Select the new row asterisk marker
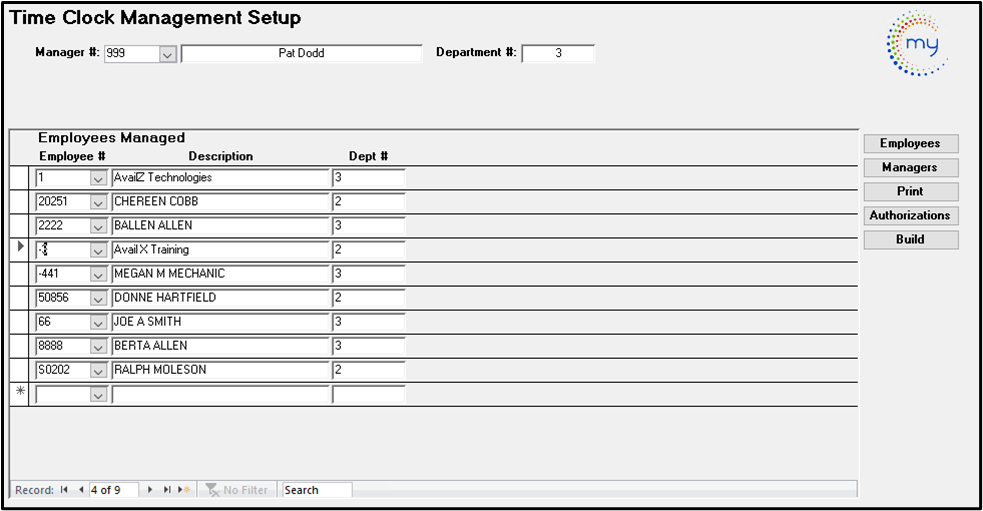The height and width of the screenshot is (511, 983). point(20,393)
